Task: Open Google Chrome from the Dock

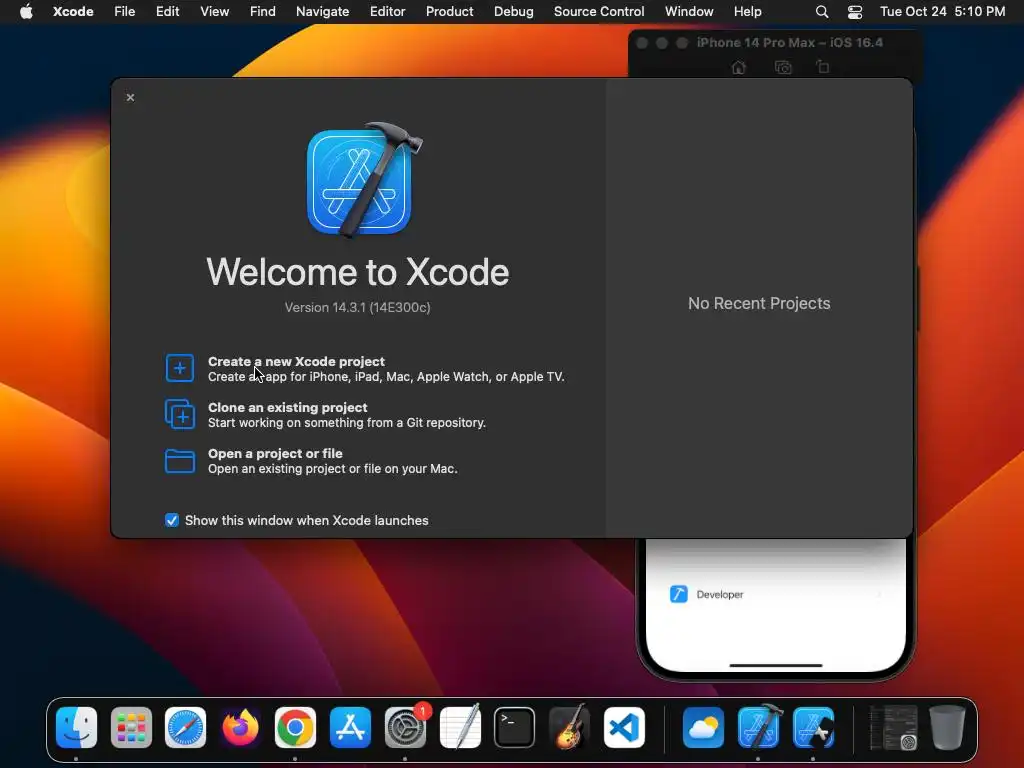Action: click(295, 728)
